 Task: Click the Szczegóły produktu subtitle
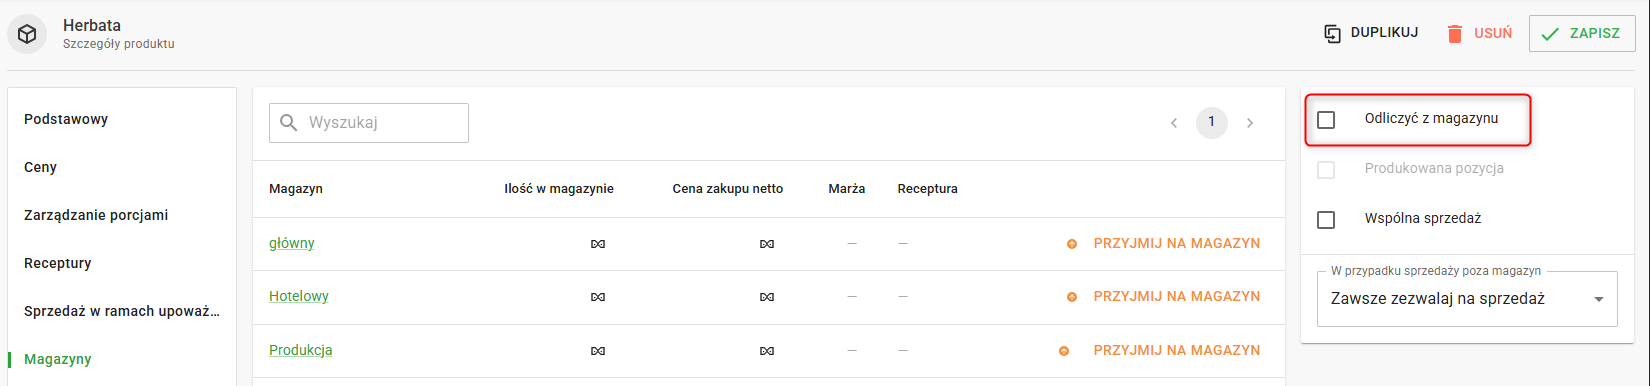(119, 44)
